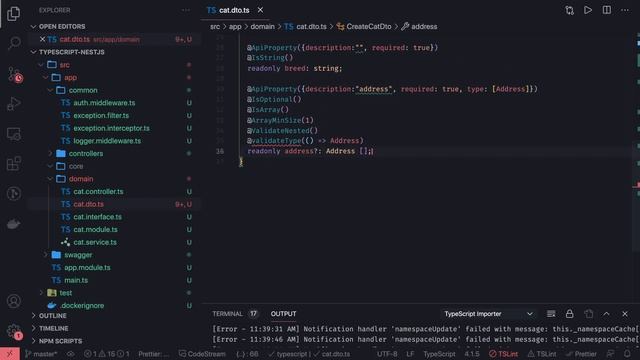This screenshot has height=360, width=640.
Task: Open main.ts file
Action: [76, 280]
